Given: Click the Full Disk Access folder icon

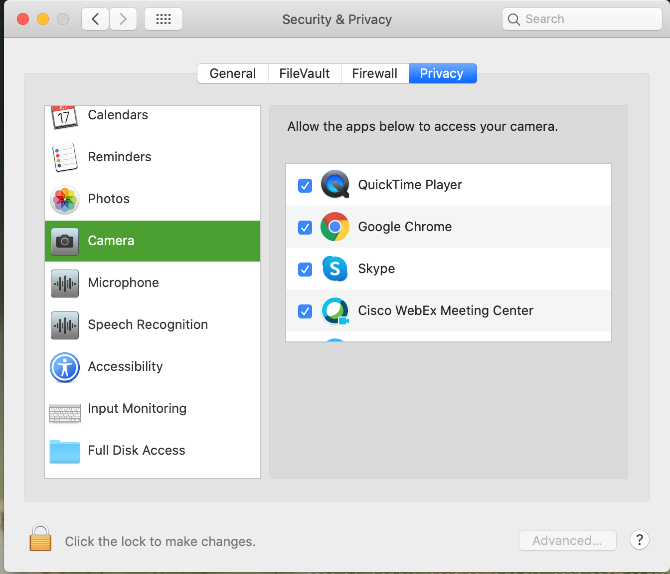Looking at the screenshot, I should [65, 451].
